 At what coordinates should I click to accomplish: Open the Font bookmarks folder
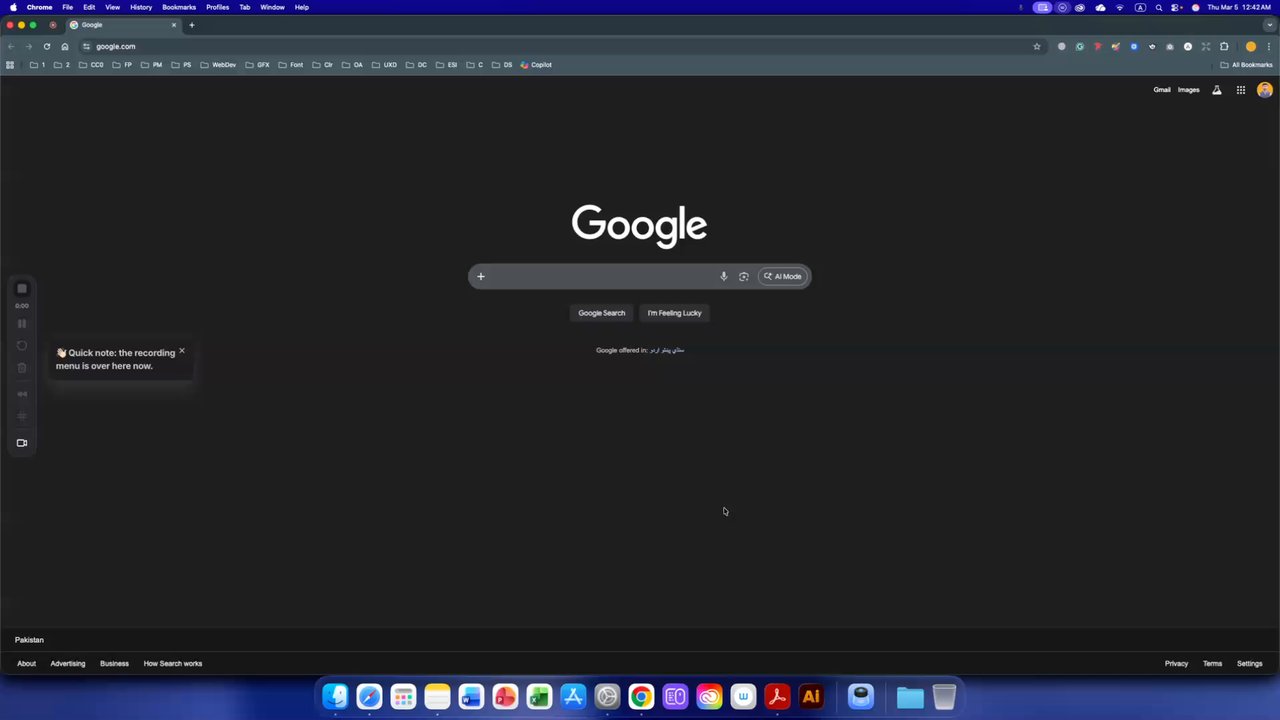click(291, 65)
